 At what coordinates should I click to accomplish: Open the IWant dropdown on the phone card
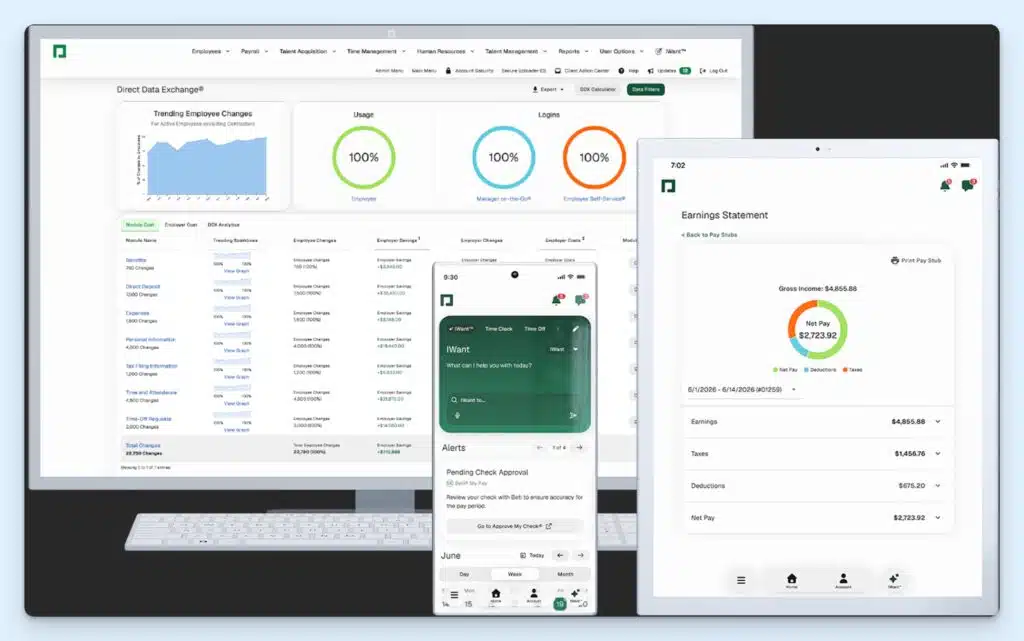click(564, 349)
